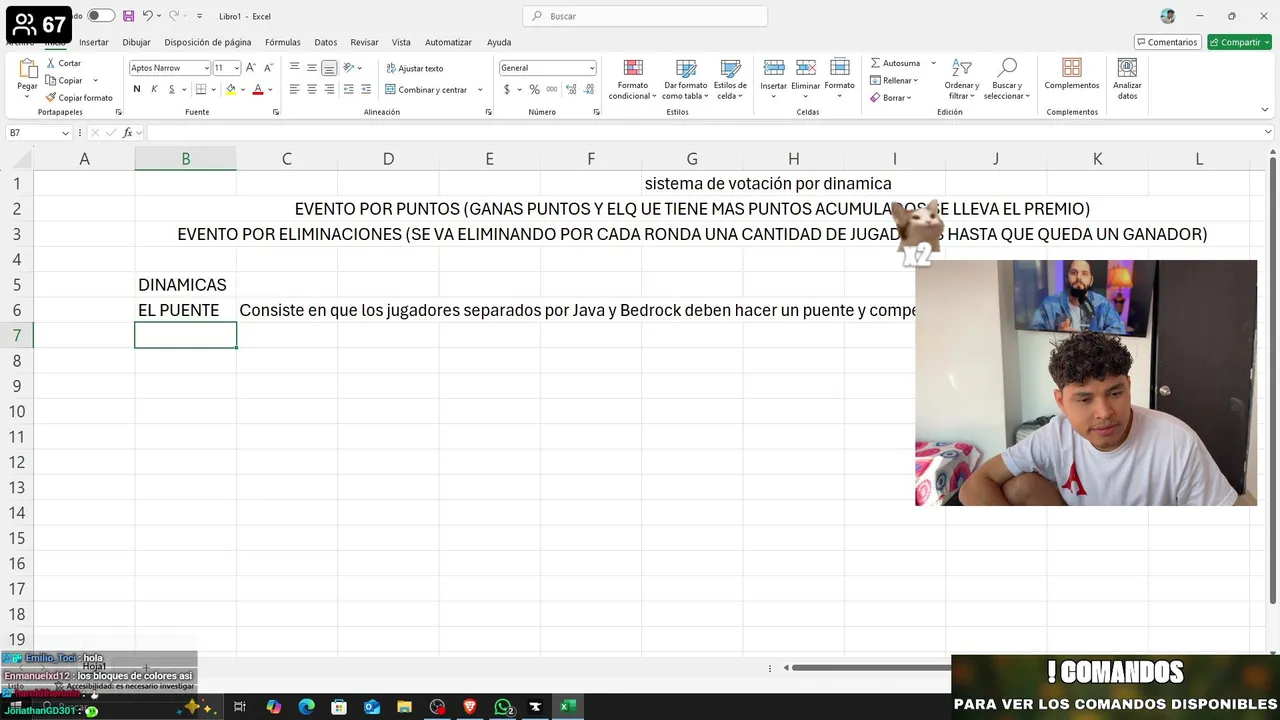Open fill color dropdown arrow
The width and height of the screenshot is (1280, 720).
click(x=243, y=90)
